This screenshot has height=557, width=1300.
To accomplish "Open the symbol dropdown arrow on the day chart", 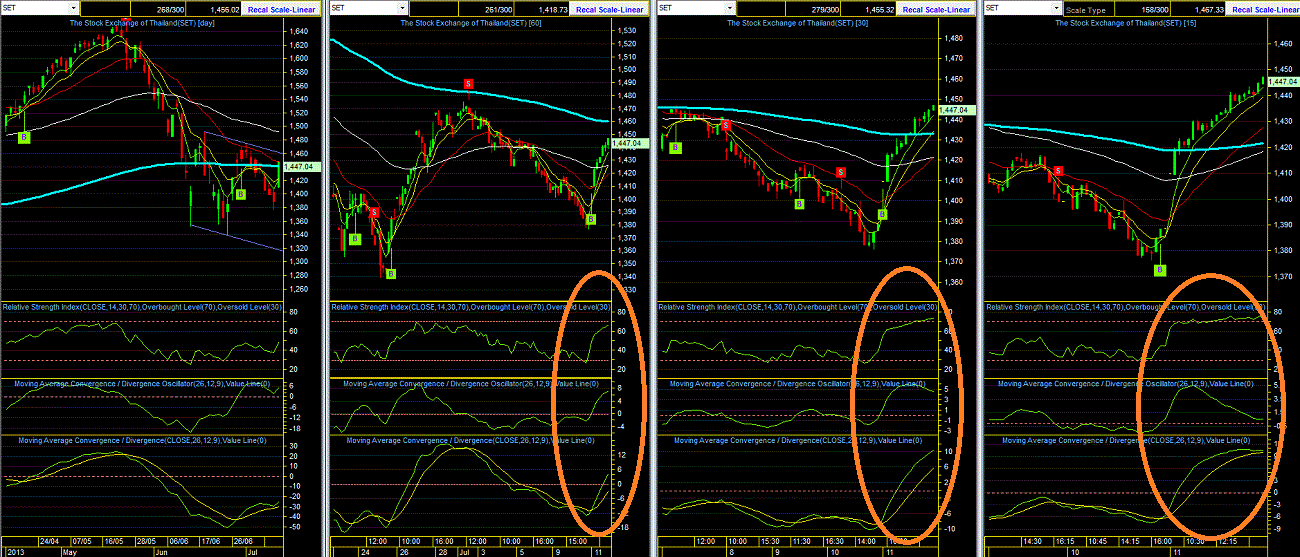I will coord(72,8).
